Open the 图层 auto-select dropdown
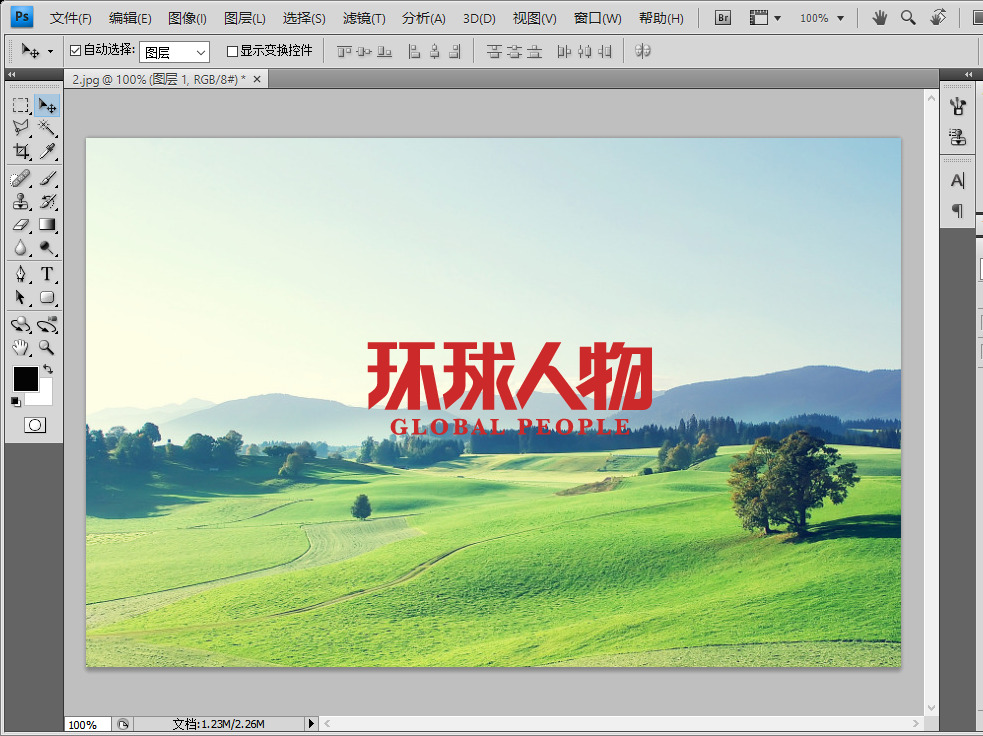Viewport: 983px width, 736px height. (x=174, y=52)
